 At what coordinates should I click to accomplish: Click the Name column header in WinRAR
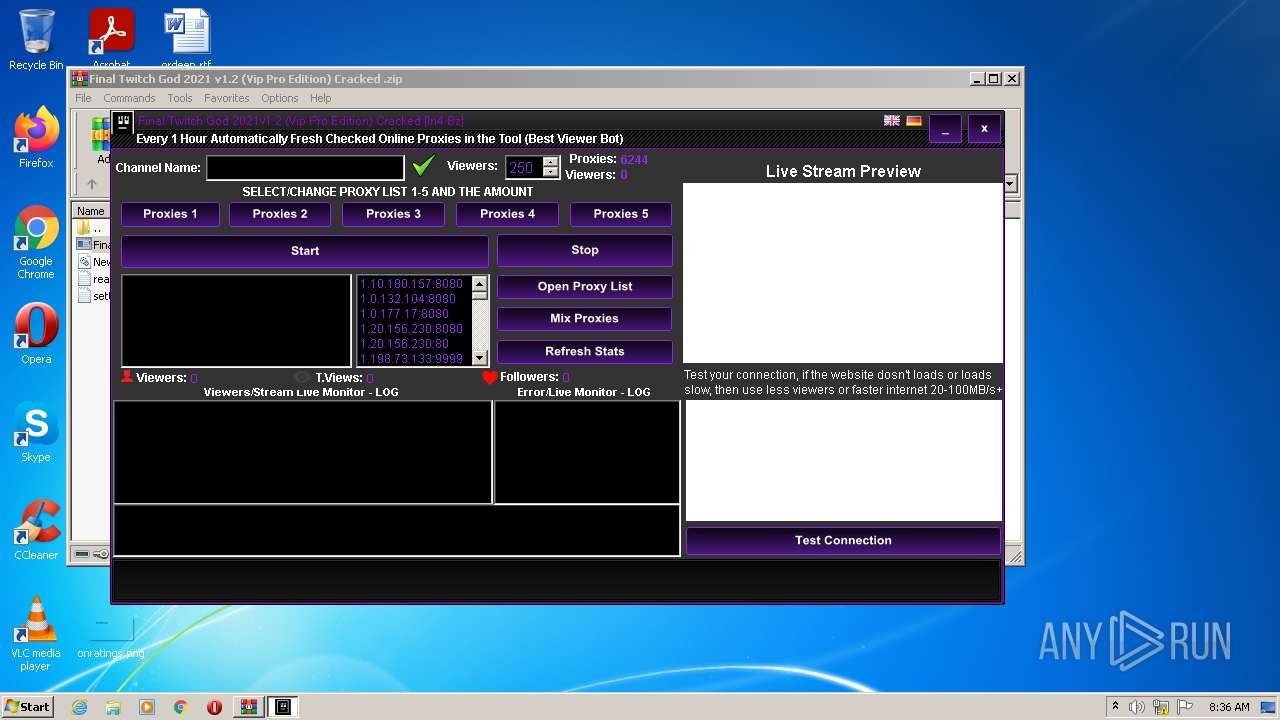click(x=92, y=211)
